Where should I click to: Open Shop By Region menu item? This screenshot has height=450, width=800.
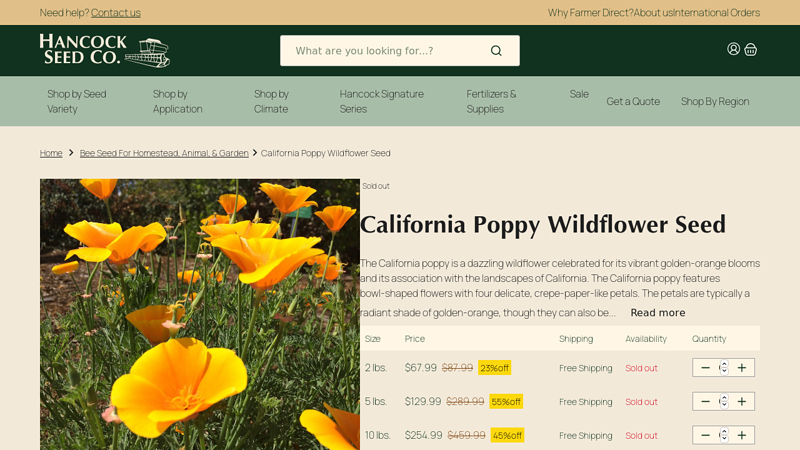pos(715,102)
